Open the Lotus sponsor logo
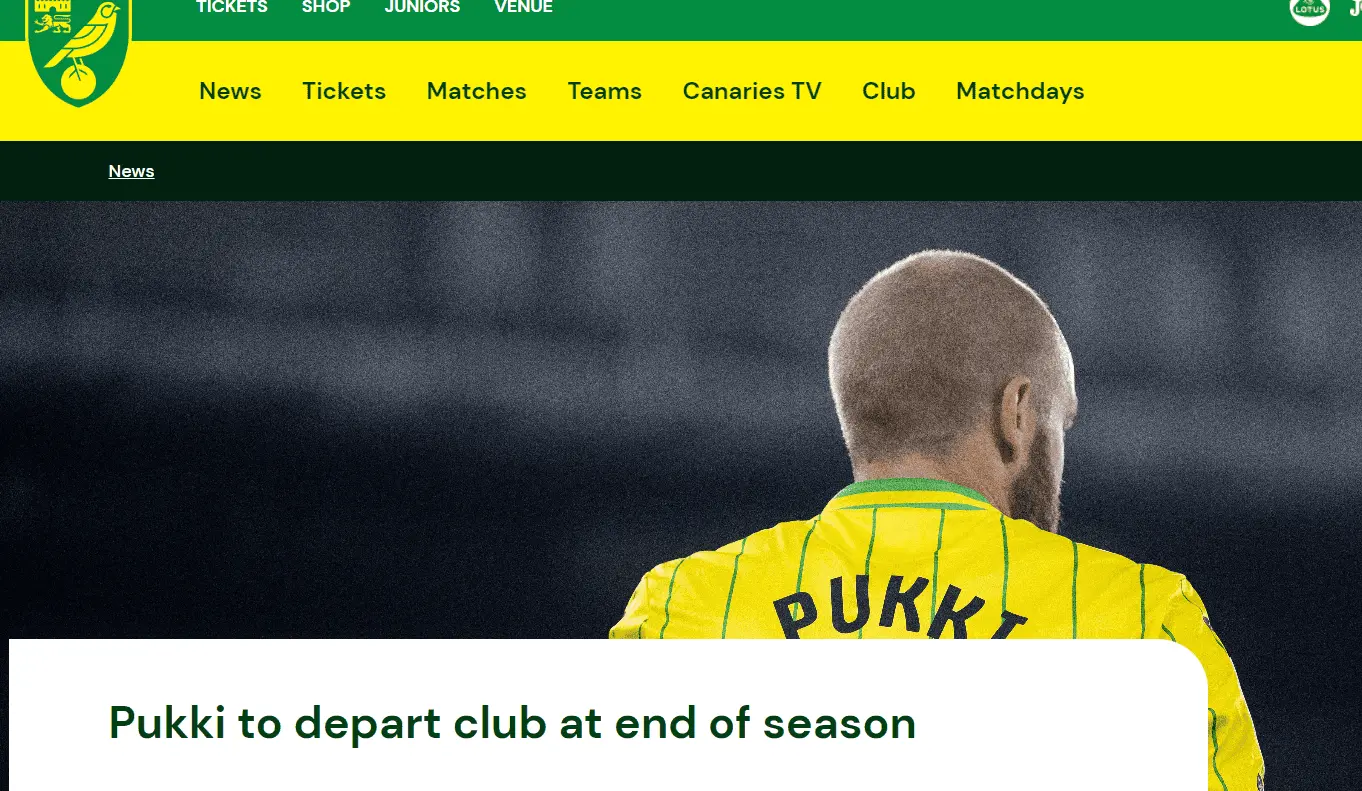The image size is (1362, 791). coord(1309,9)
